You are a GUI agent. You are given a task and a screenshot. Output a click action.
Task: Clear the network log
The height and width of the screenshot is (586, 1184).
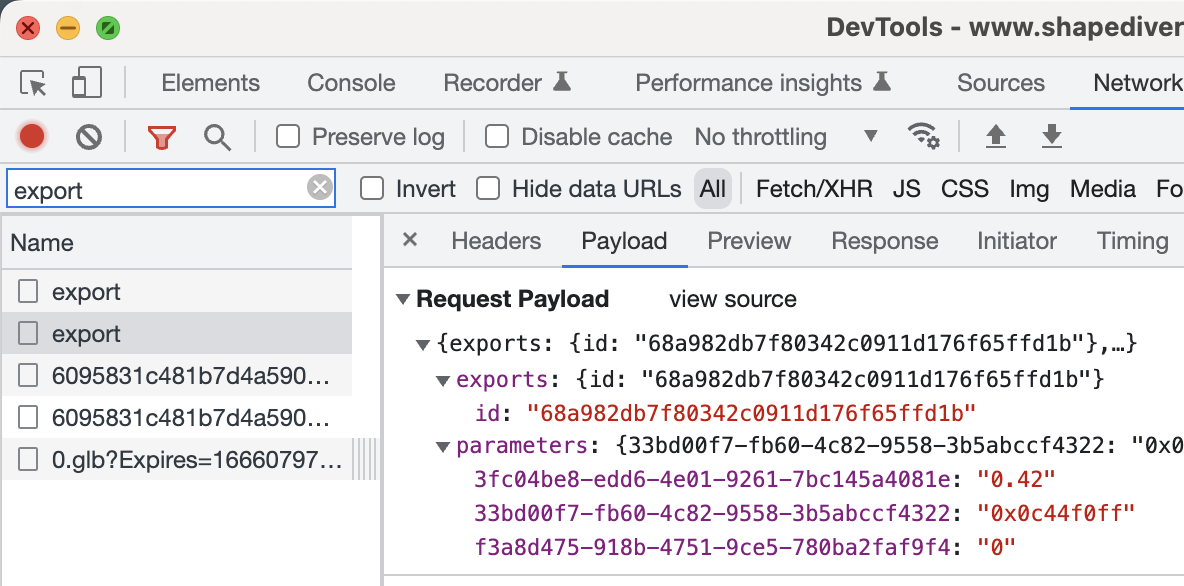[x=89, y=137]
